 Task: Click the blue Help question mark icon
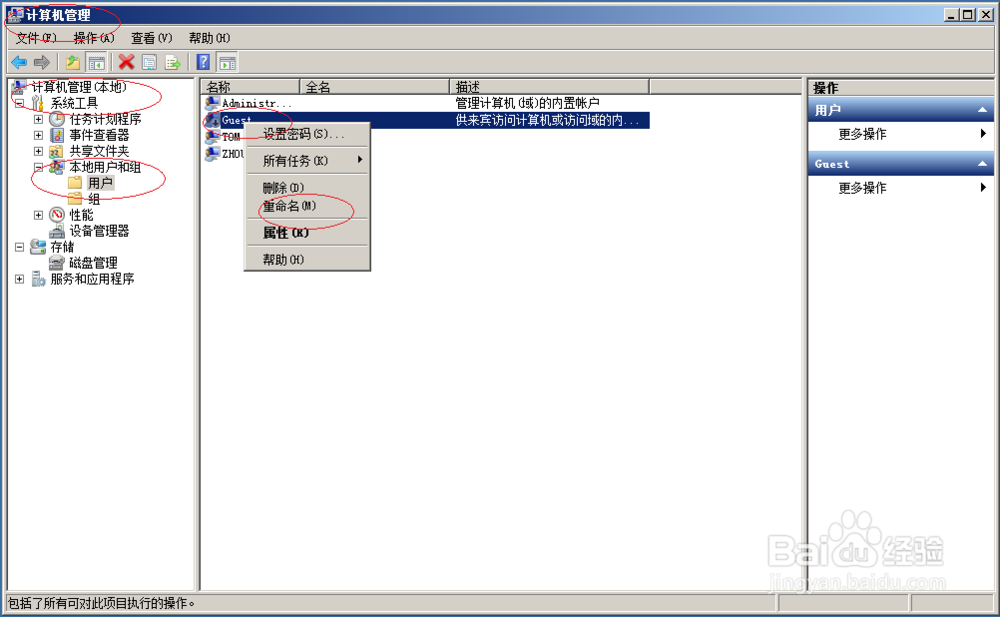tap(203, 63)
